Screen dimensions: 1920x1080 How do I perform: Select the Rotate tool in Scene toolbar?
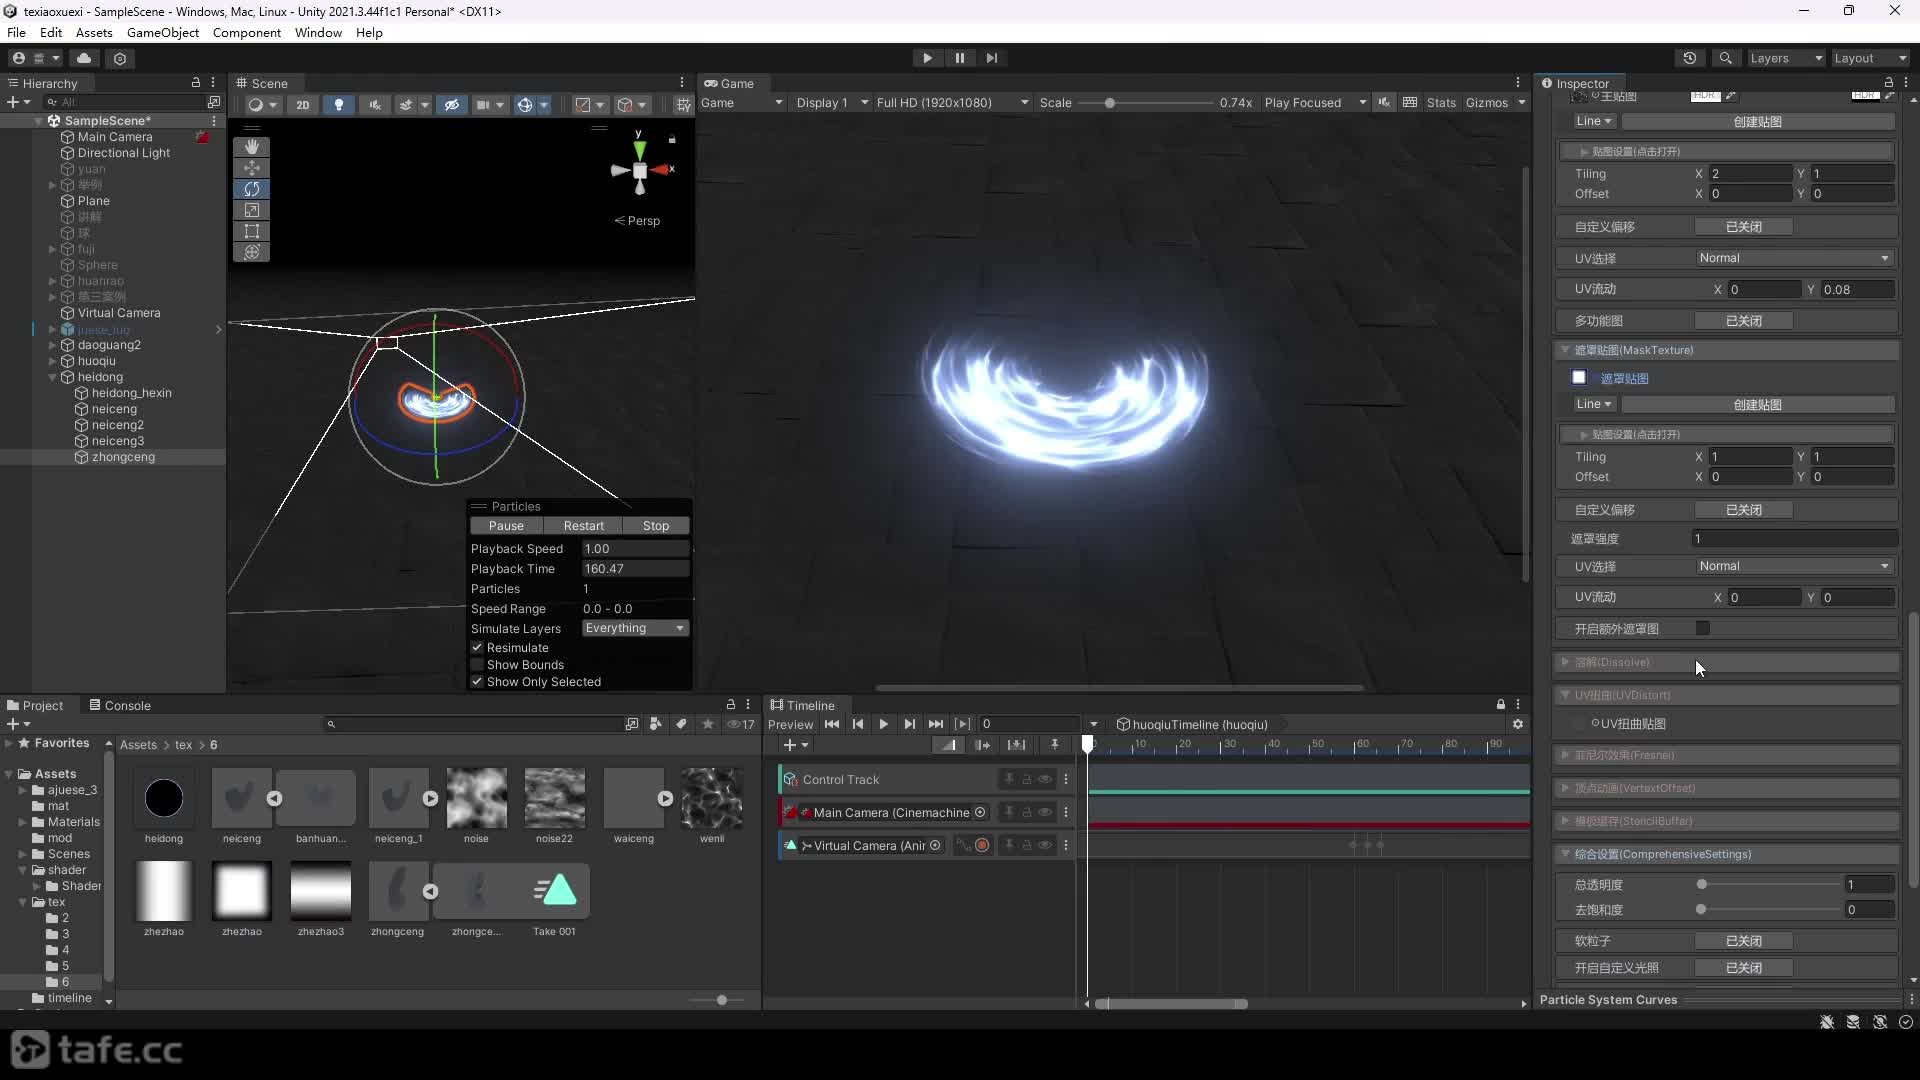point(251,188)
